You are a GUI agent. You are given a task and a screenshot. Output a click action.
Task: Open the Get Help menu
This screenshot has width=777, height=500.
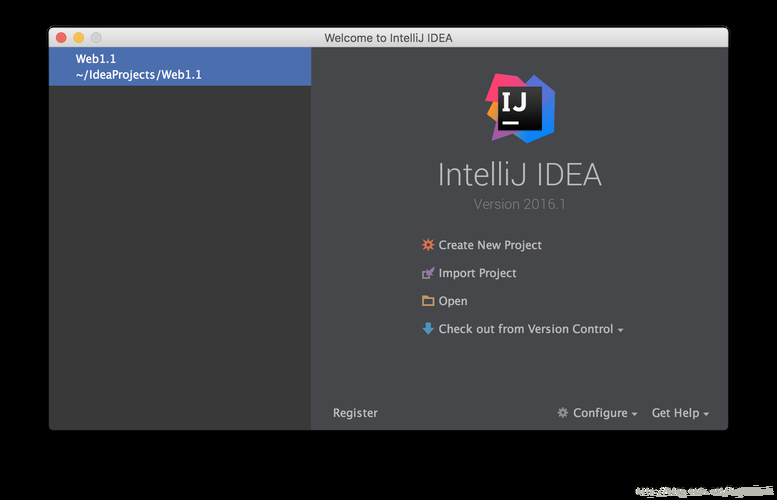coord(675,413)
